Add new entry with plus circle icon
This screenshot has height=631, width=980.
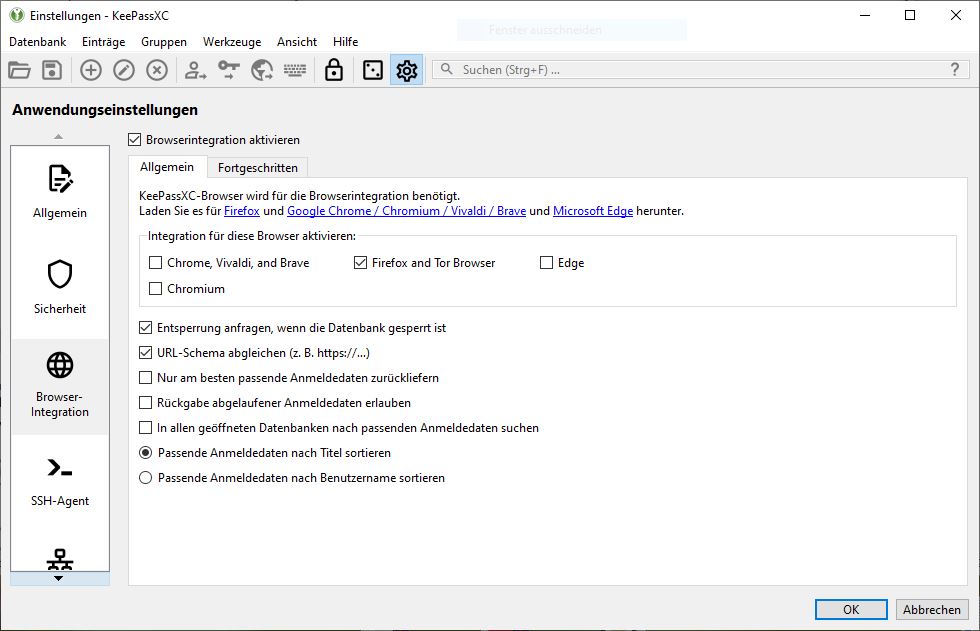pos(91,70)
